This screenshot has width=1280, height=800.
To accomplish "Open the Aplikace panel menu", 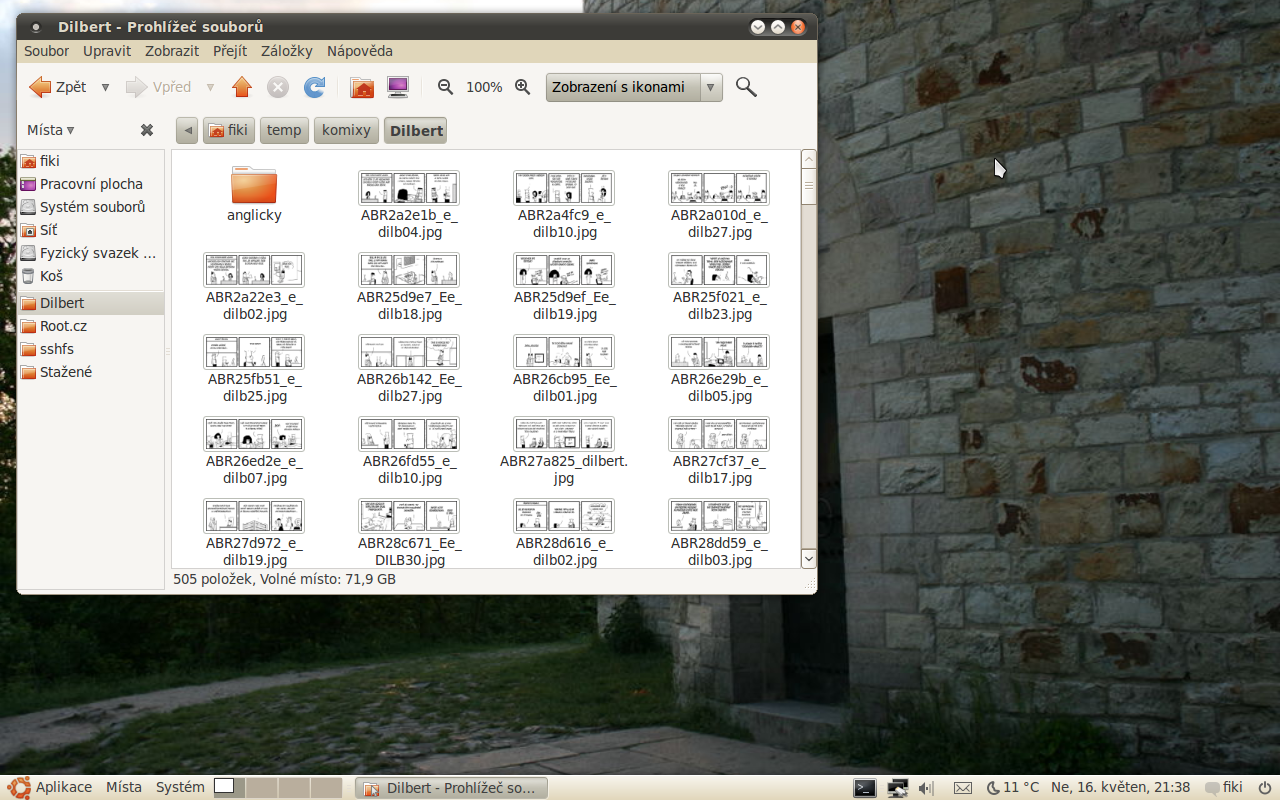I will click(50, 788).
